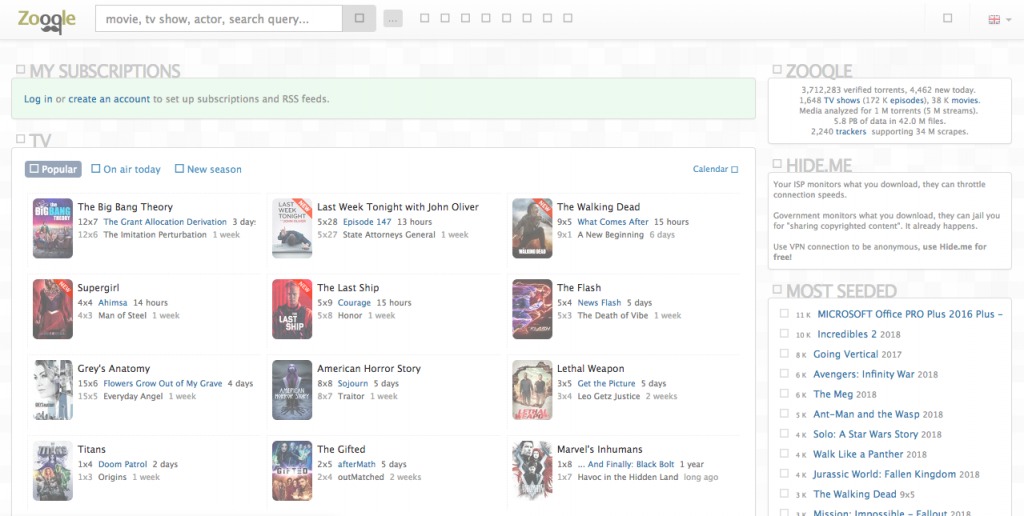Click Grey's Anatomy poster thumbnail
This screenshot has width=1024, height=516.
pyautogui.click(x=53, y=390)
